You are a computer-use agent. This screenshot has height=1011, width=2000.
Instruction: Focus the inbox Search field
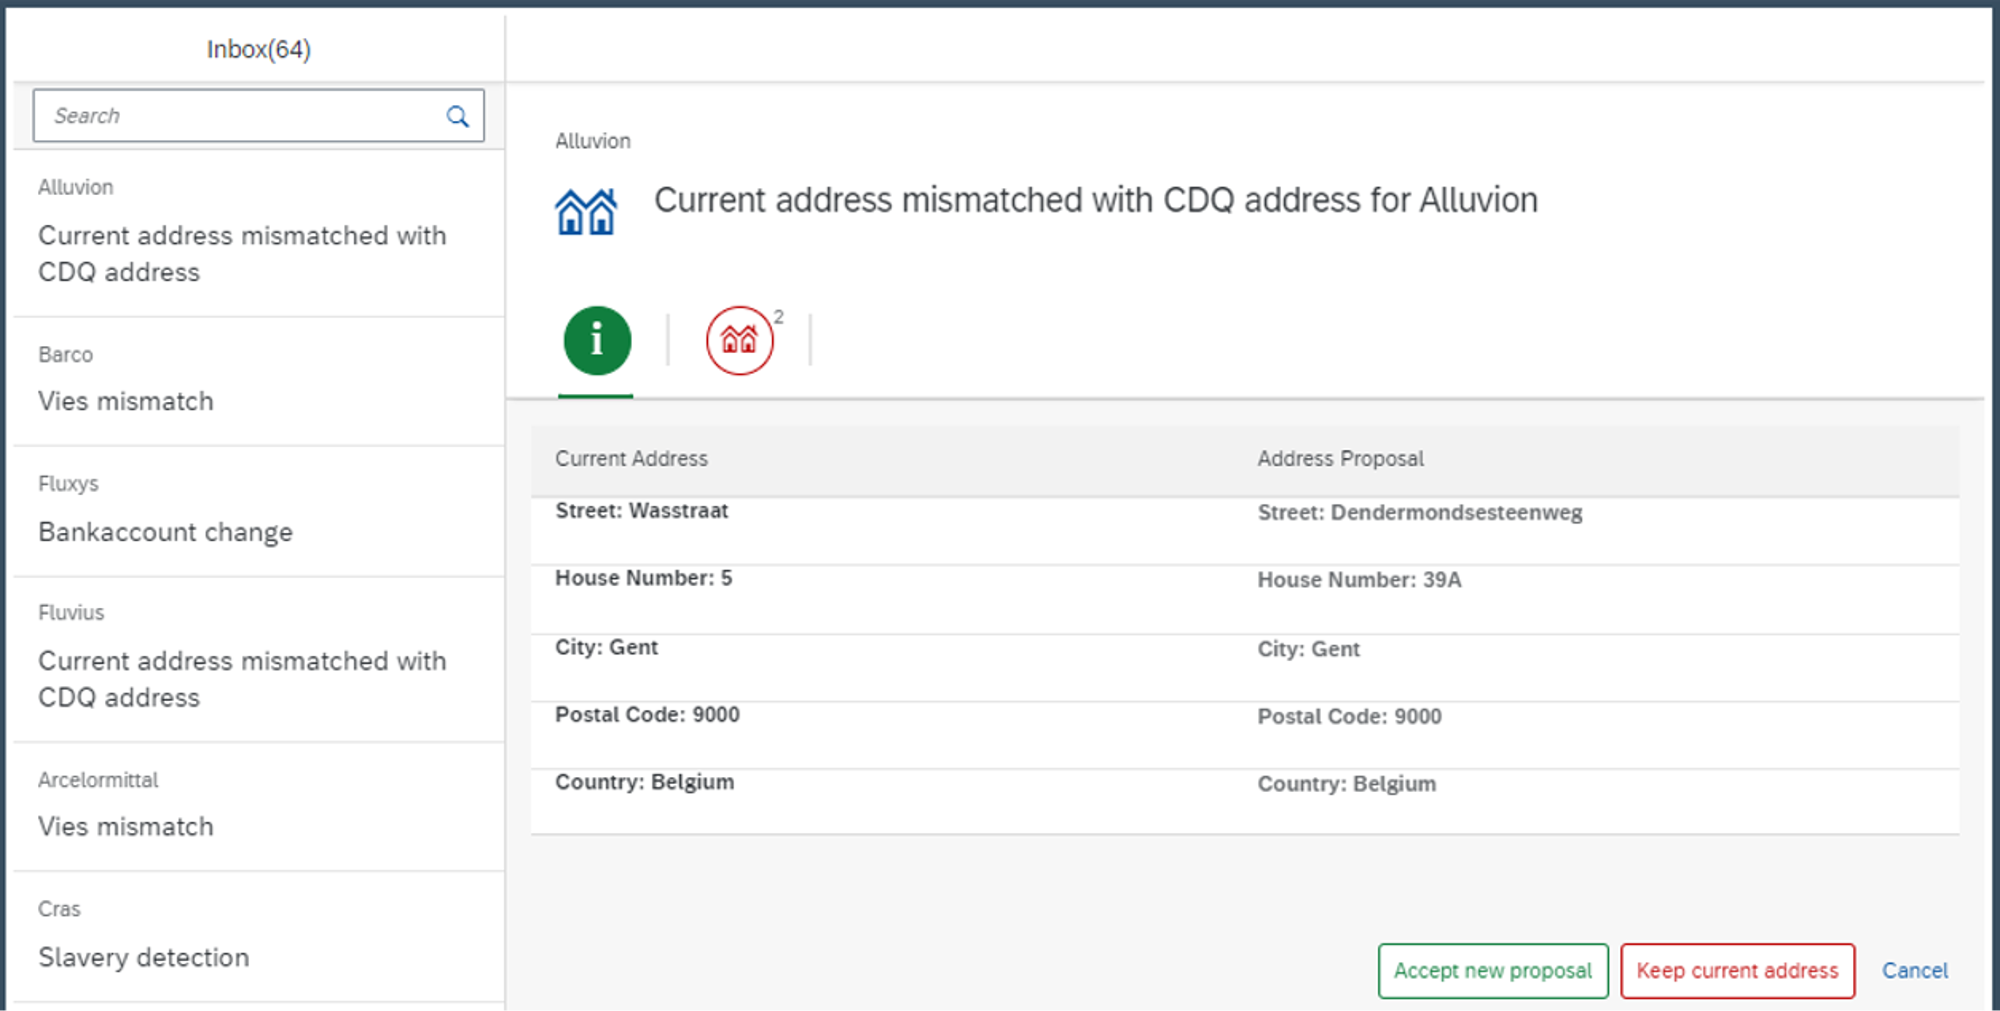(259, 116)
